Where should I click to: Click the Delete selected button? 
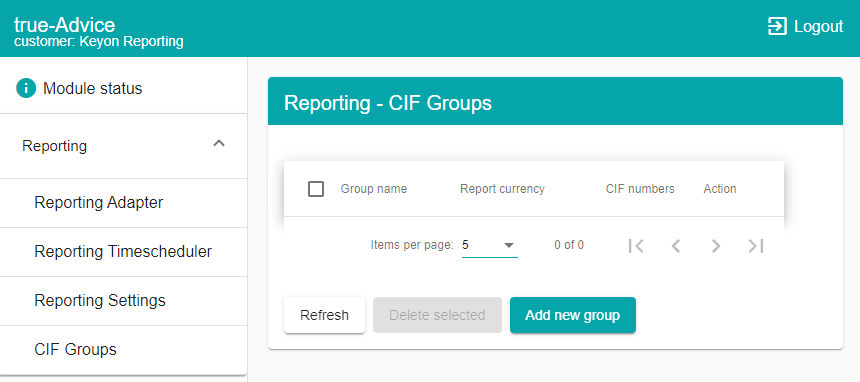coord(437,315)
